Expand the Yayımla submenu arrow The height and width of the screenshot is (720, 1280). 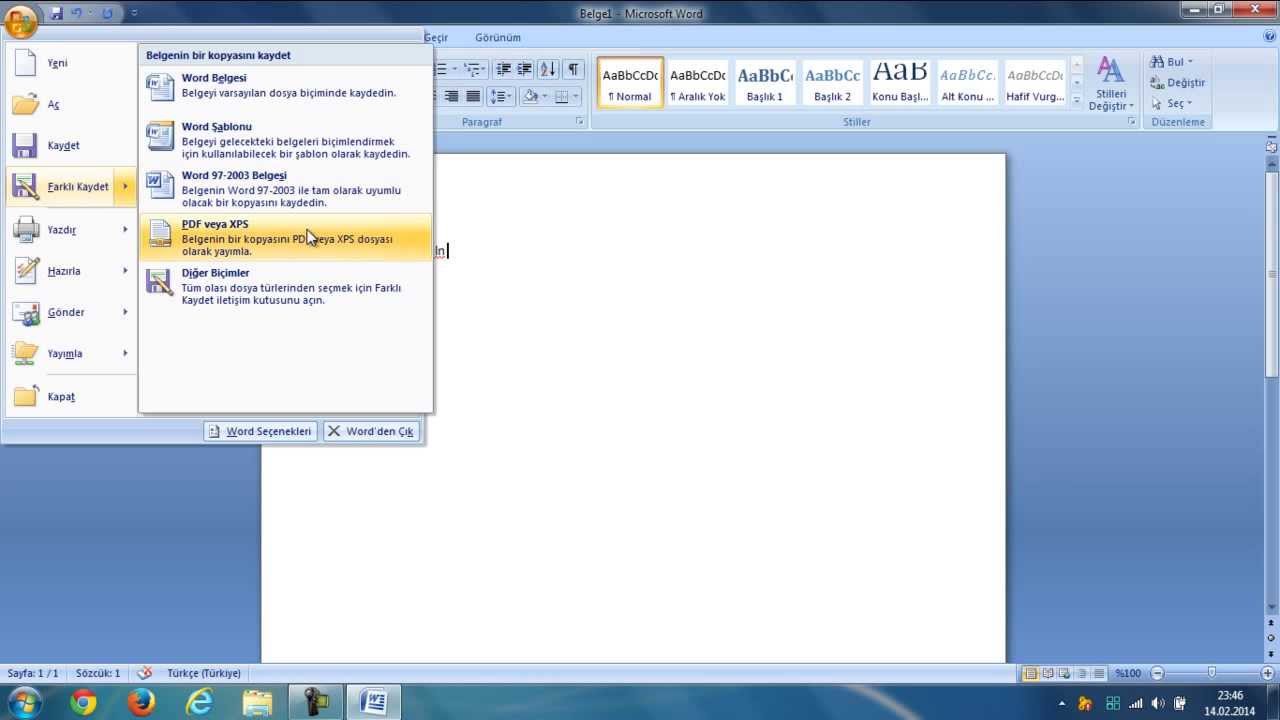(125, 353)
